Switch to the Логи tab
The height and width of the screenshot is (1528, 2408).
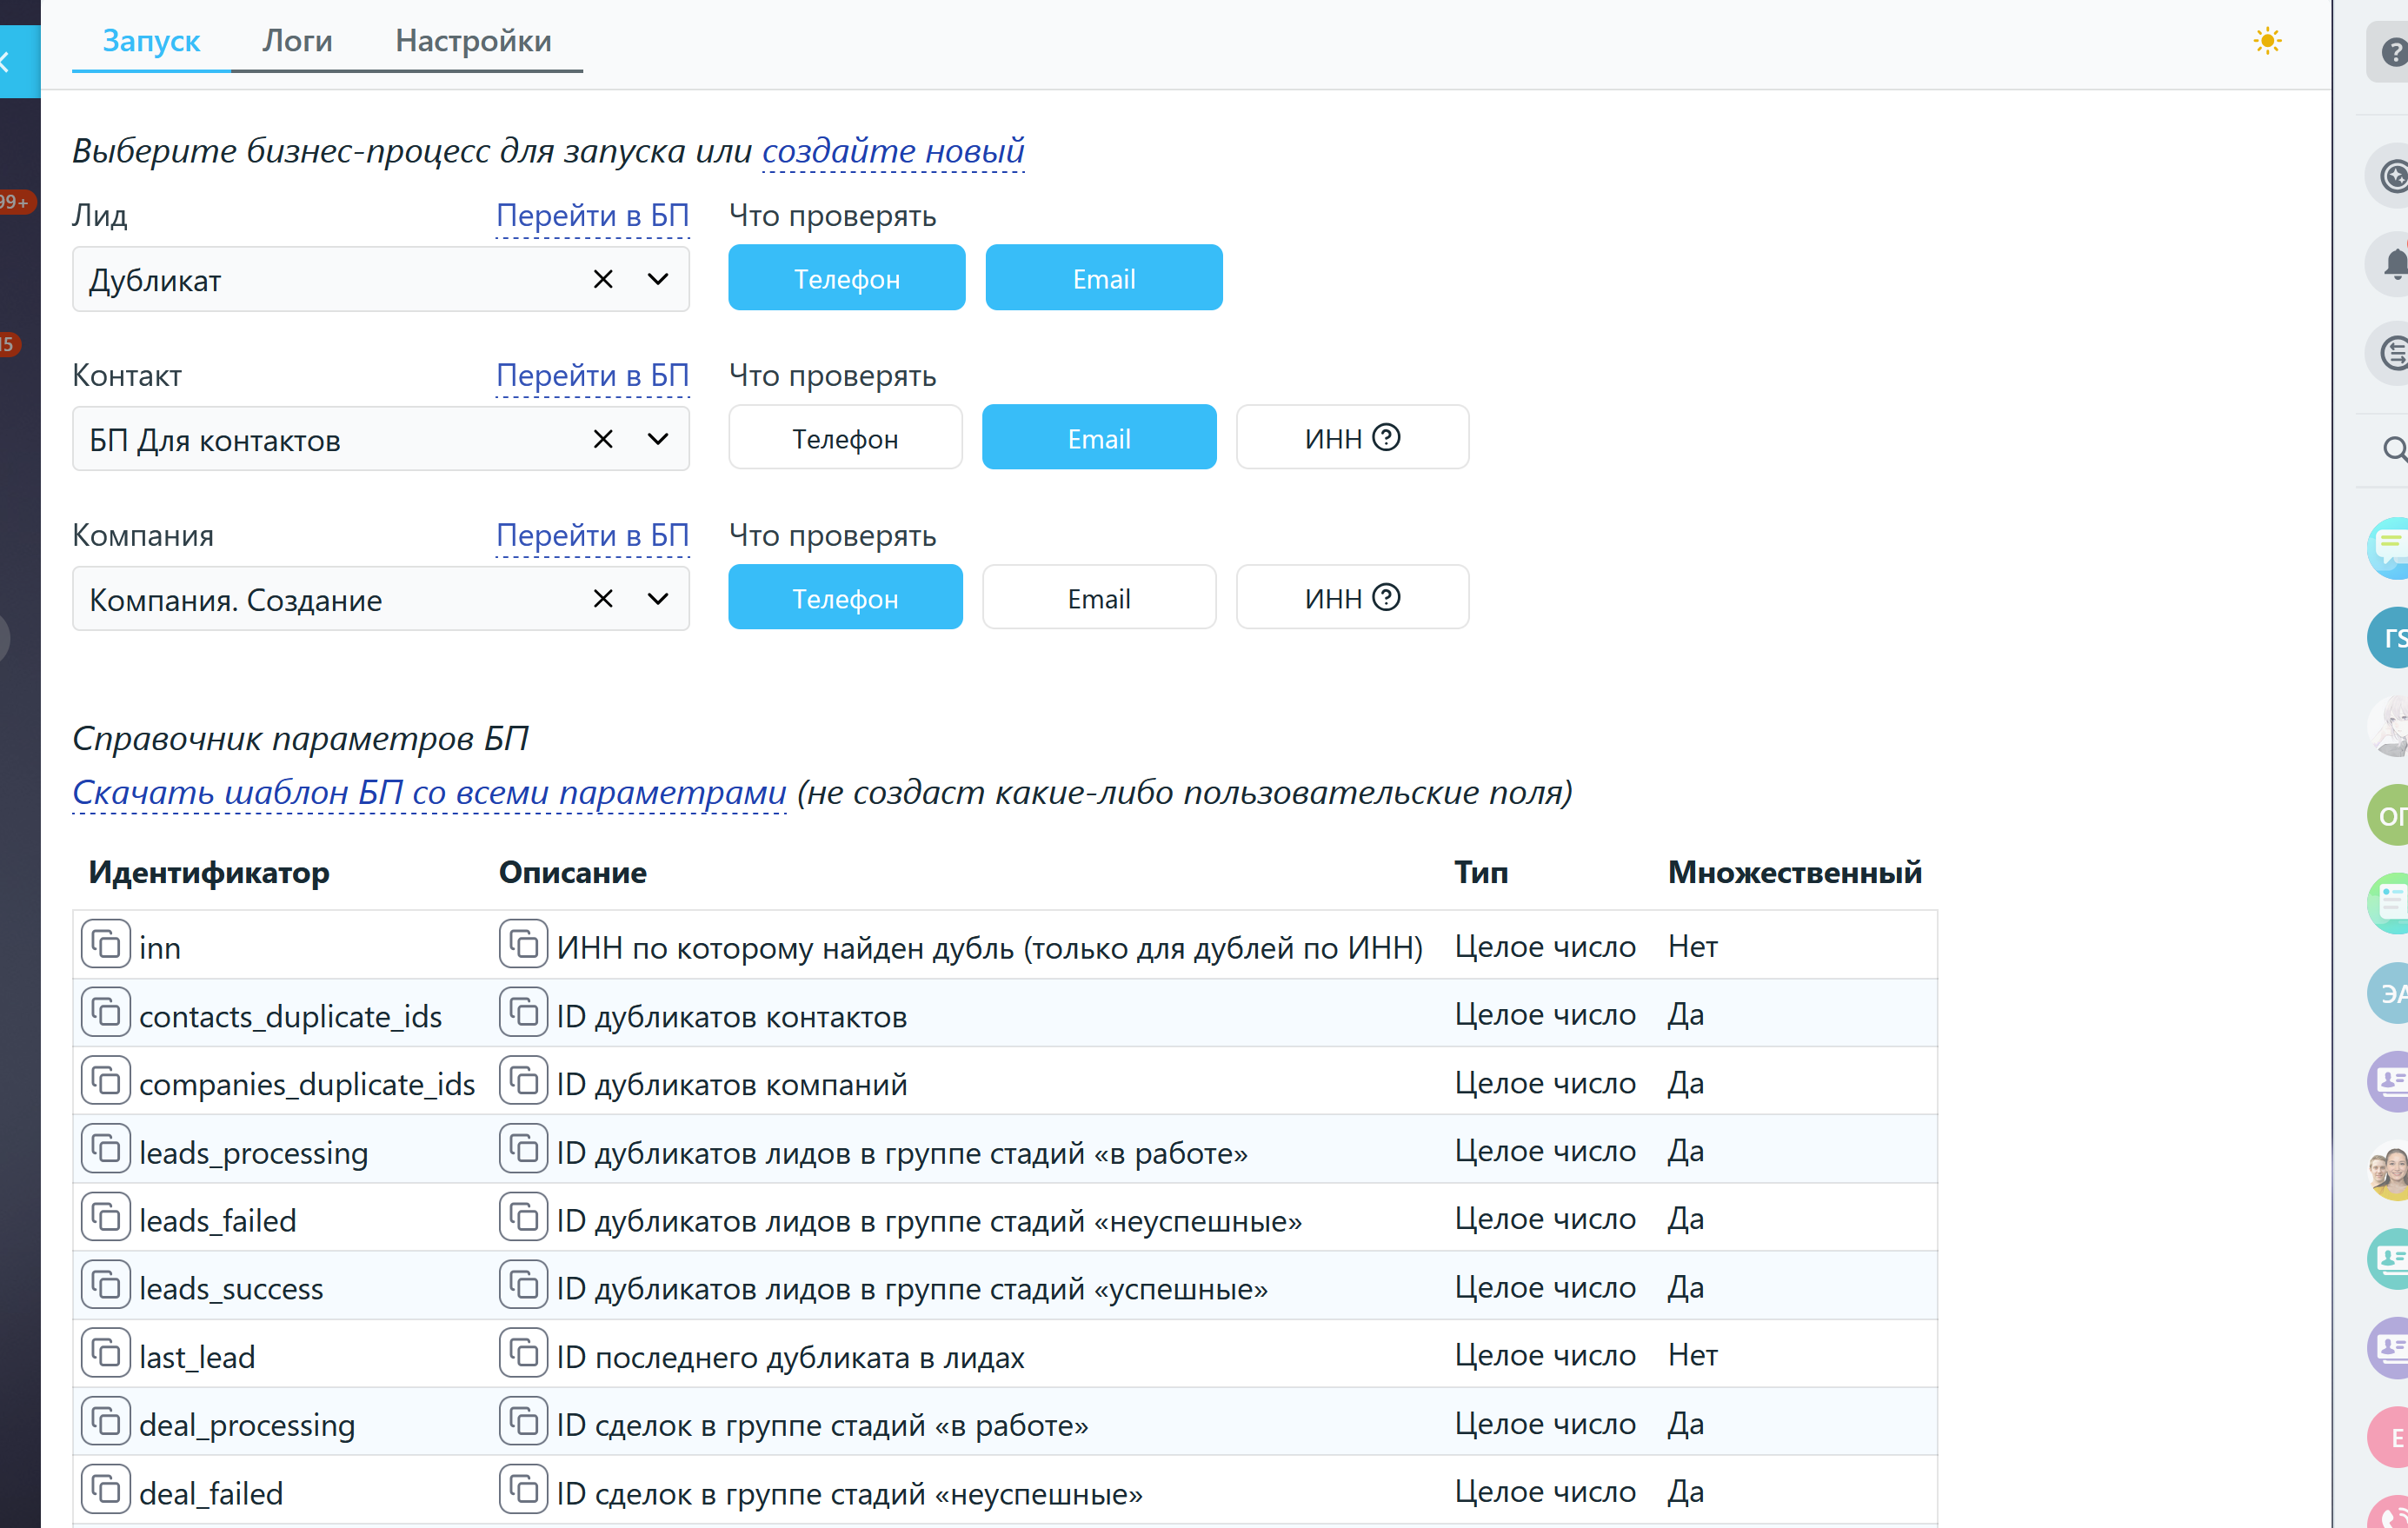(297, 41)
